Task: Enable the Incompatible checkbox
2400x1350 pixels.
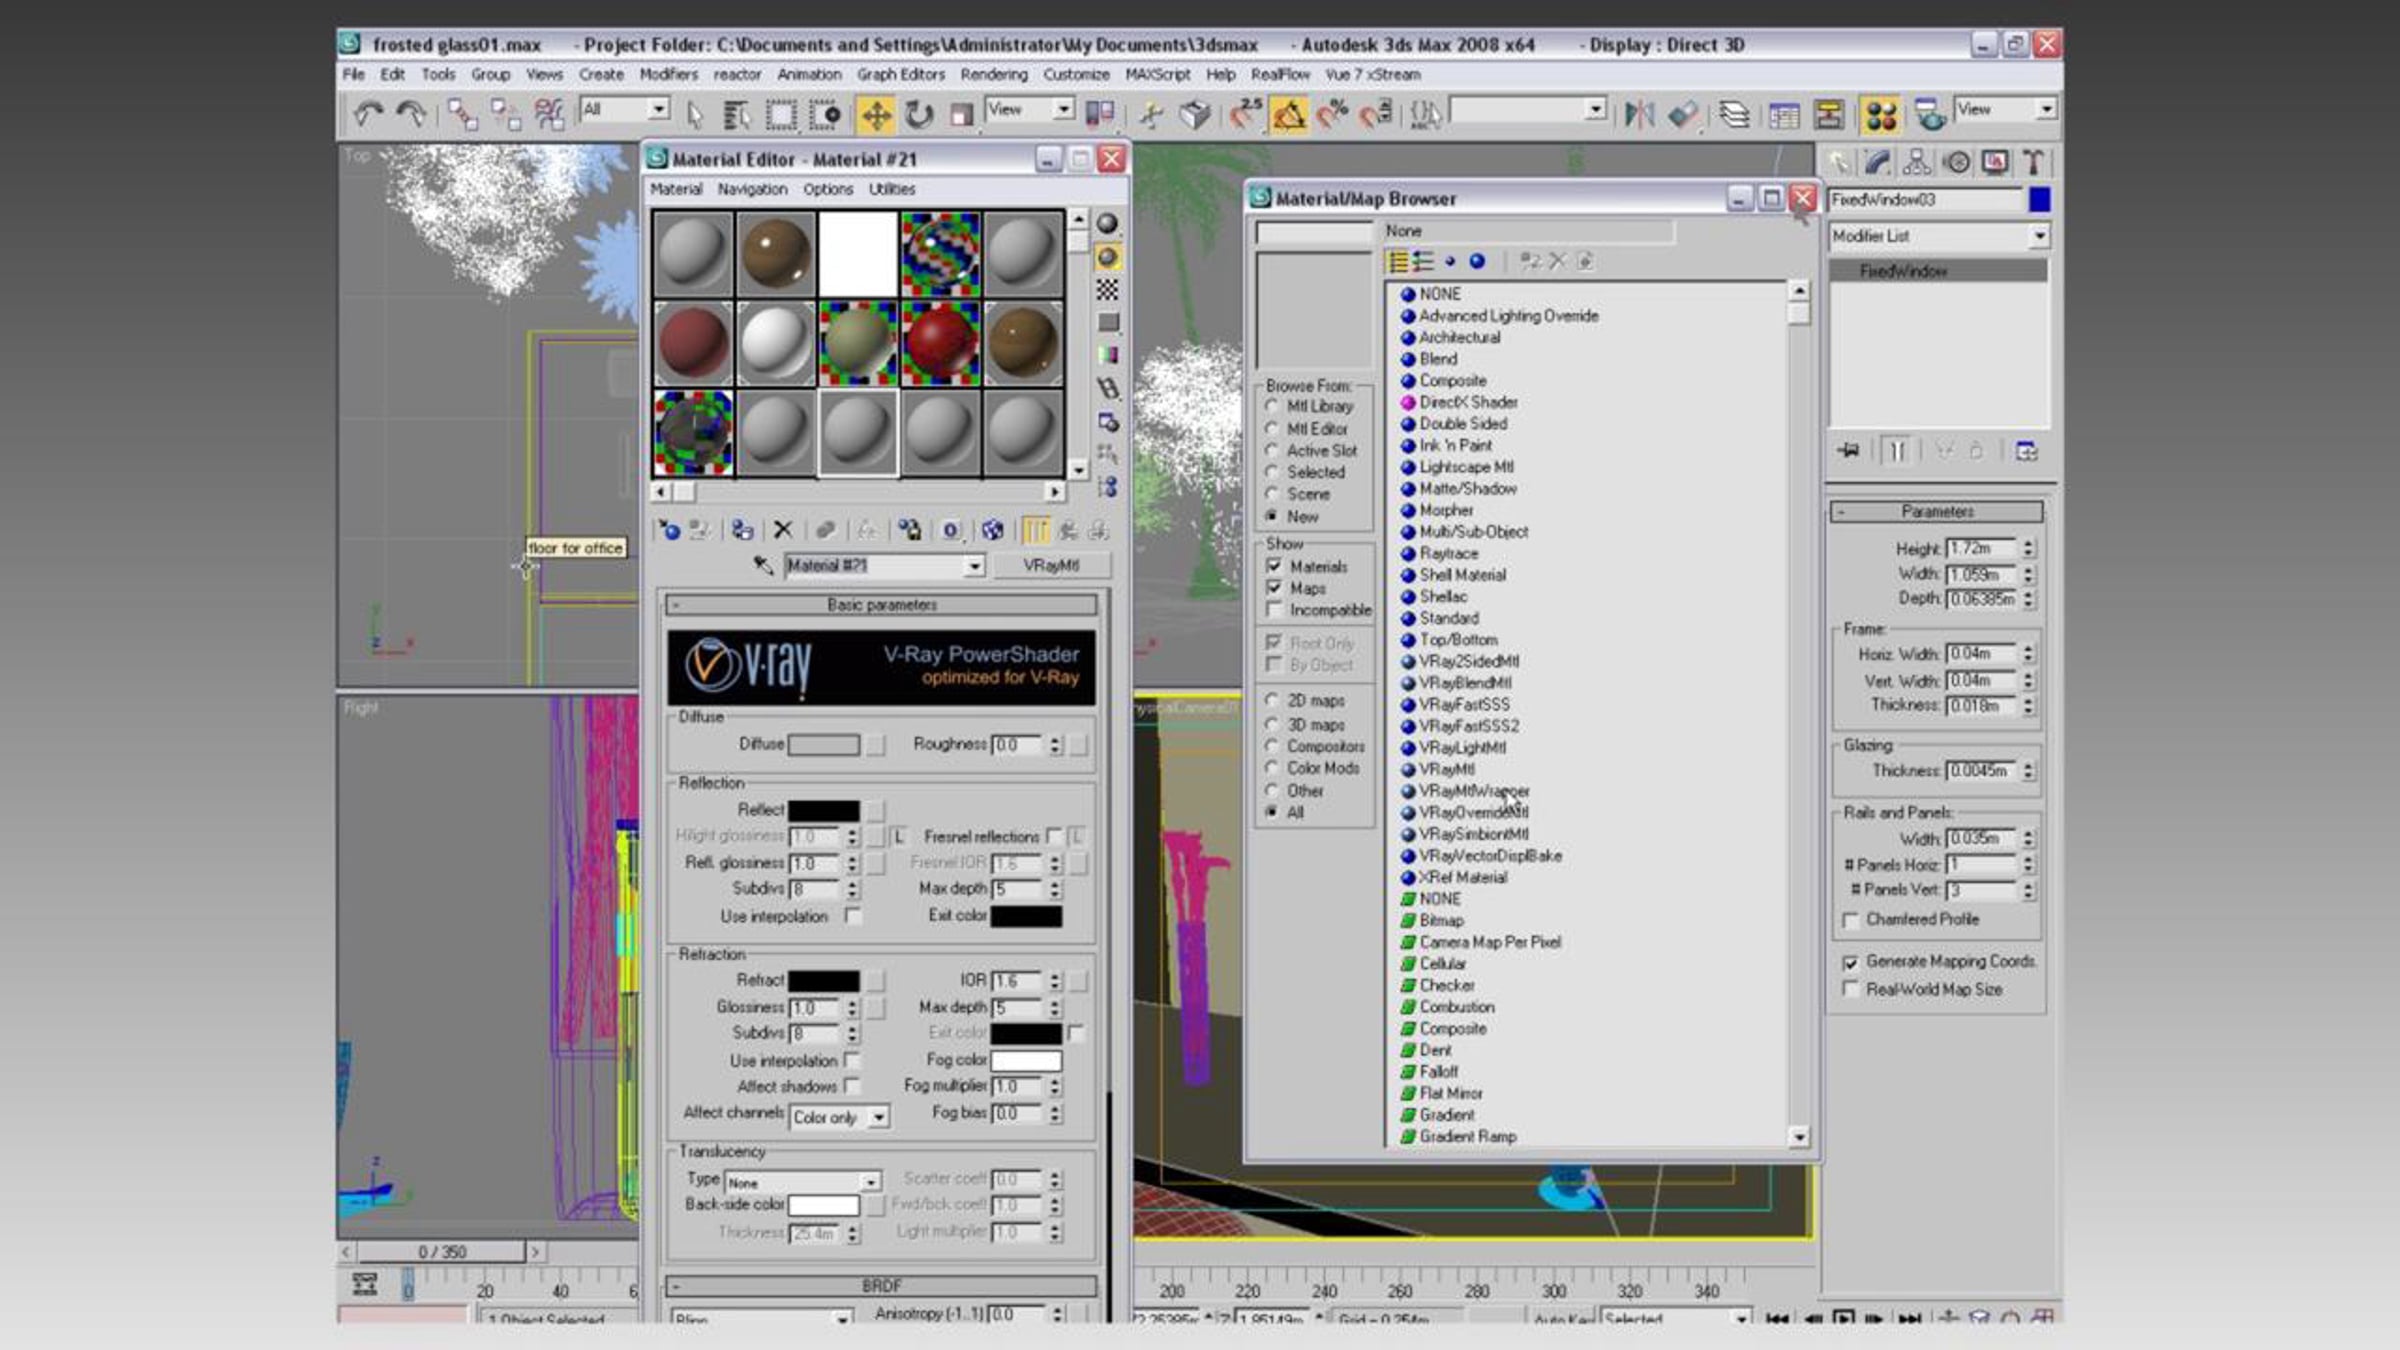Action: coord(1274,610)
